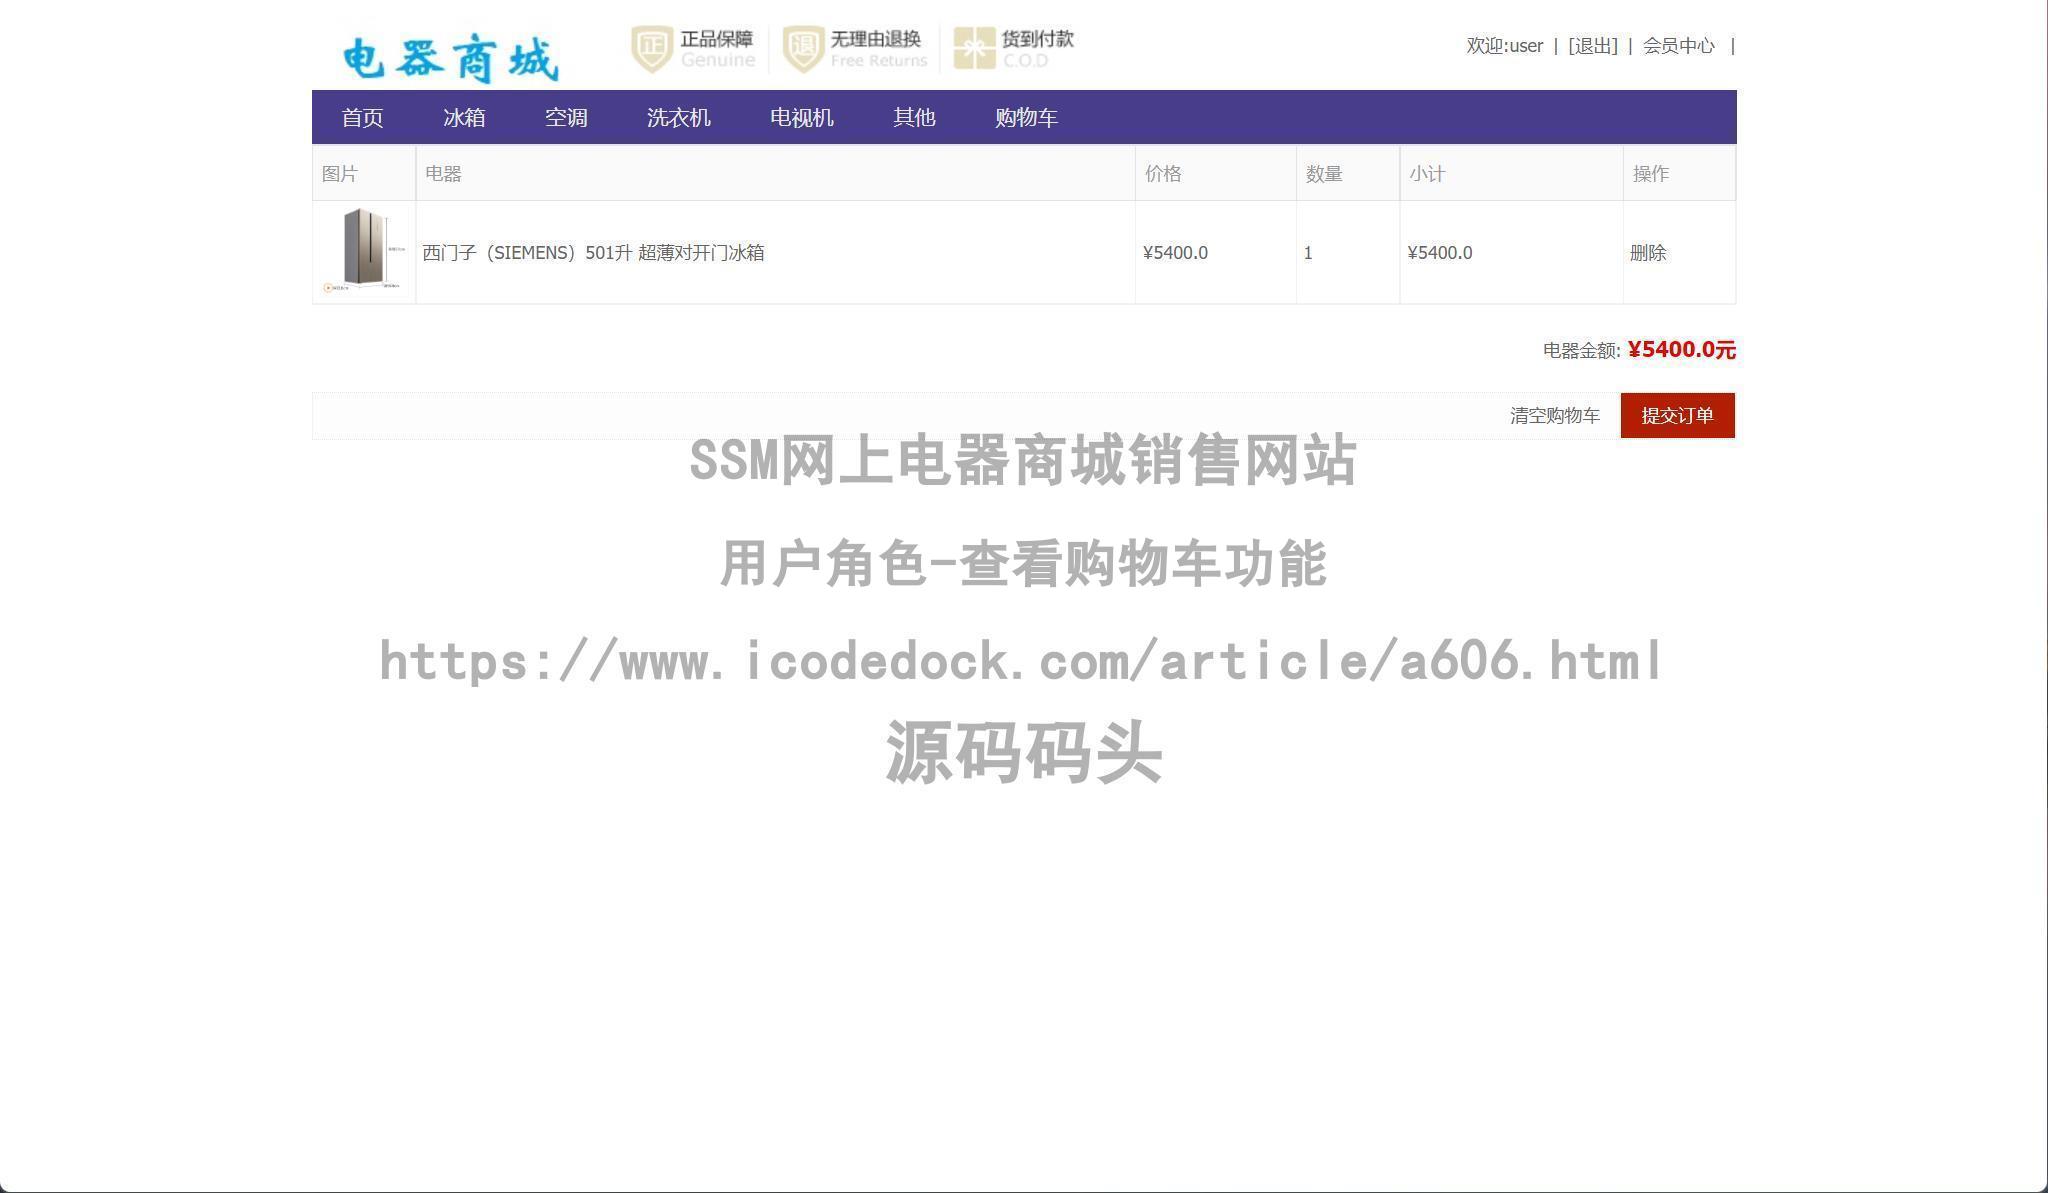2048x1193 pixels.
Task: Click 提交订单 to submit the order
Action: pyautogui.click(x=1678, y=415)
